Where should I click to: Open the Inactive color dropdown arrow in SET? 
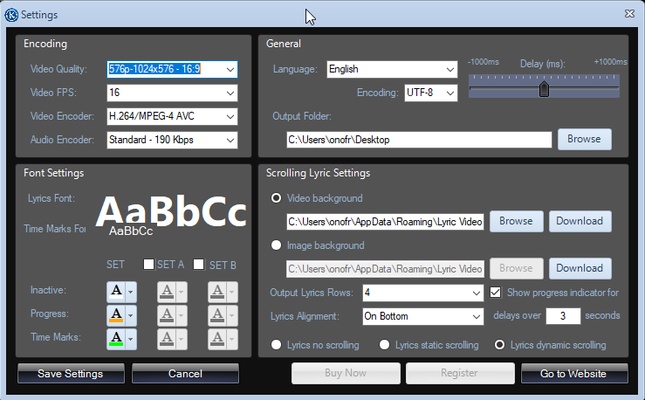pos(131,292)
